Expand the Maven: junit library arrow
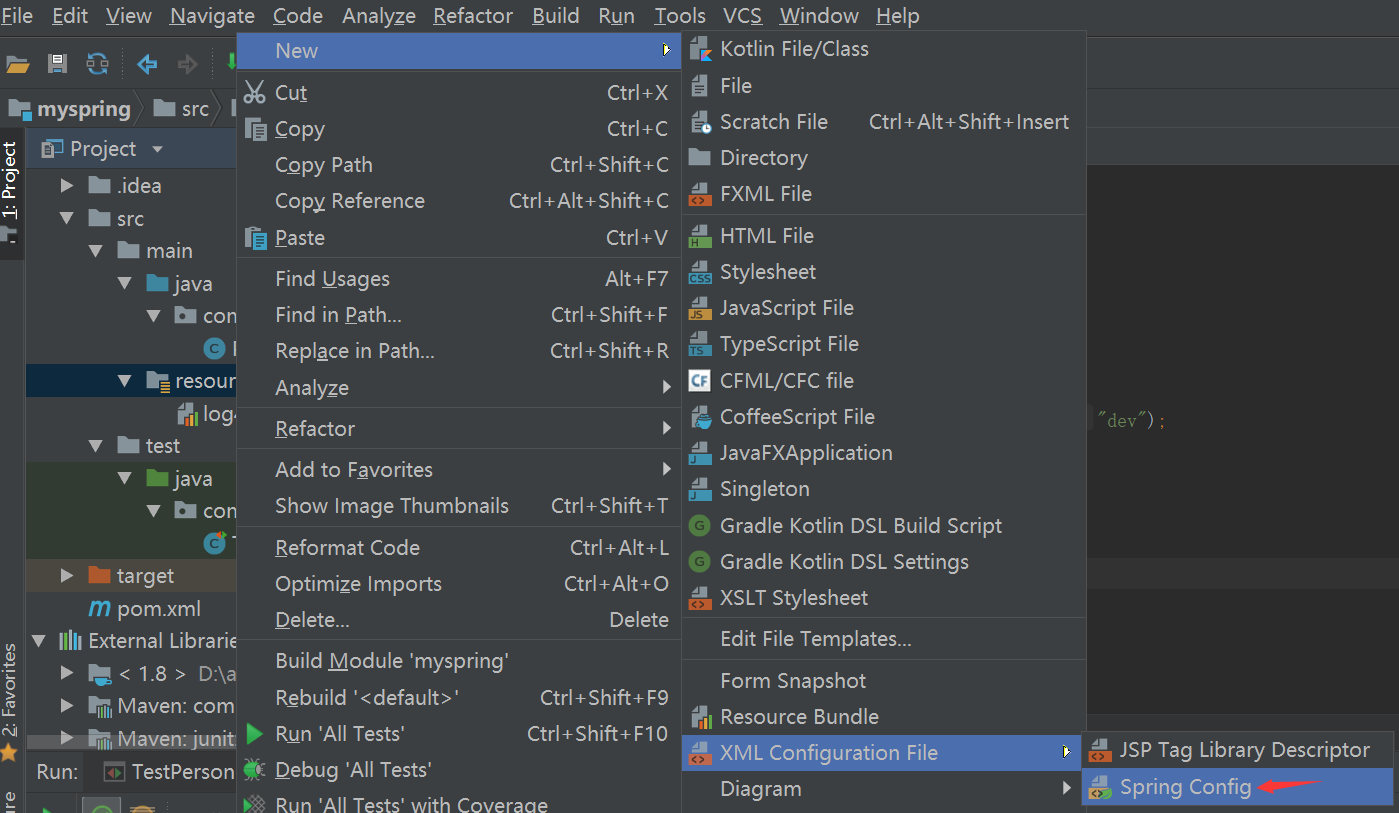Image resolution: width=1399 pixels, height=813 pixels. coord(67,738)
